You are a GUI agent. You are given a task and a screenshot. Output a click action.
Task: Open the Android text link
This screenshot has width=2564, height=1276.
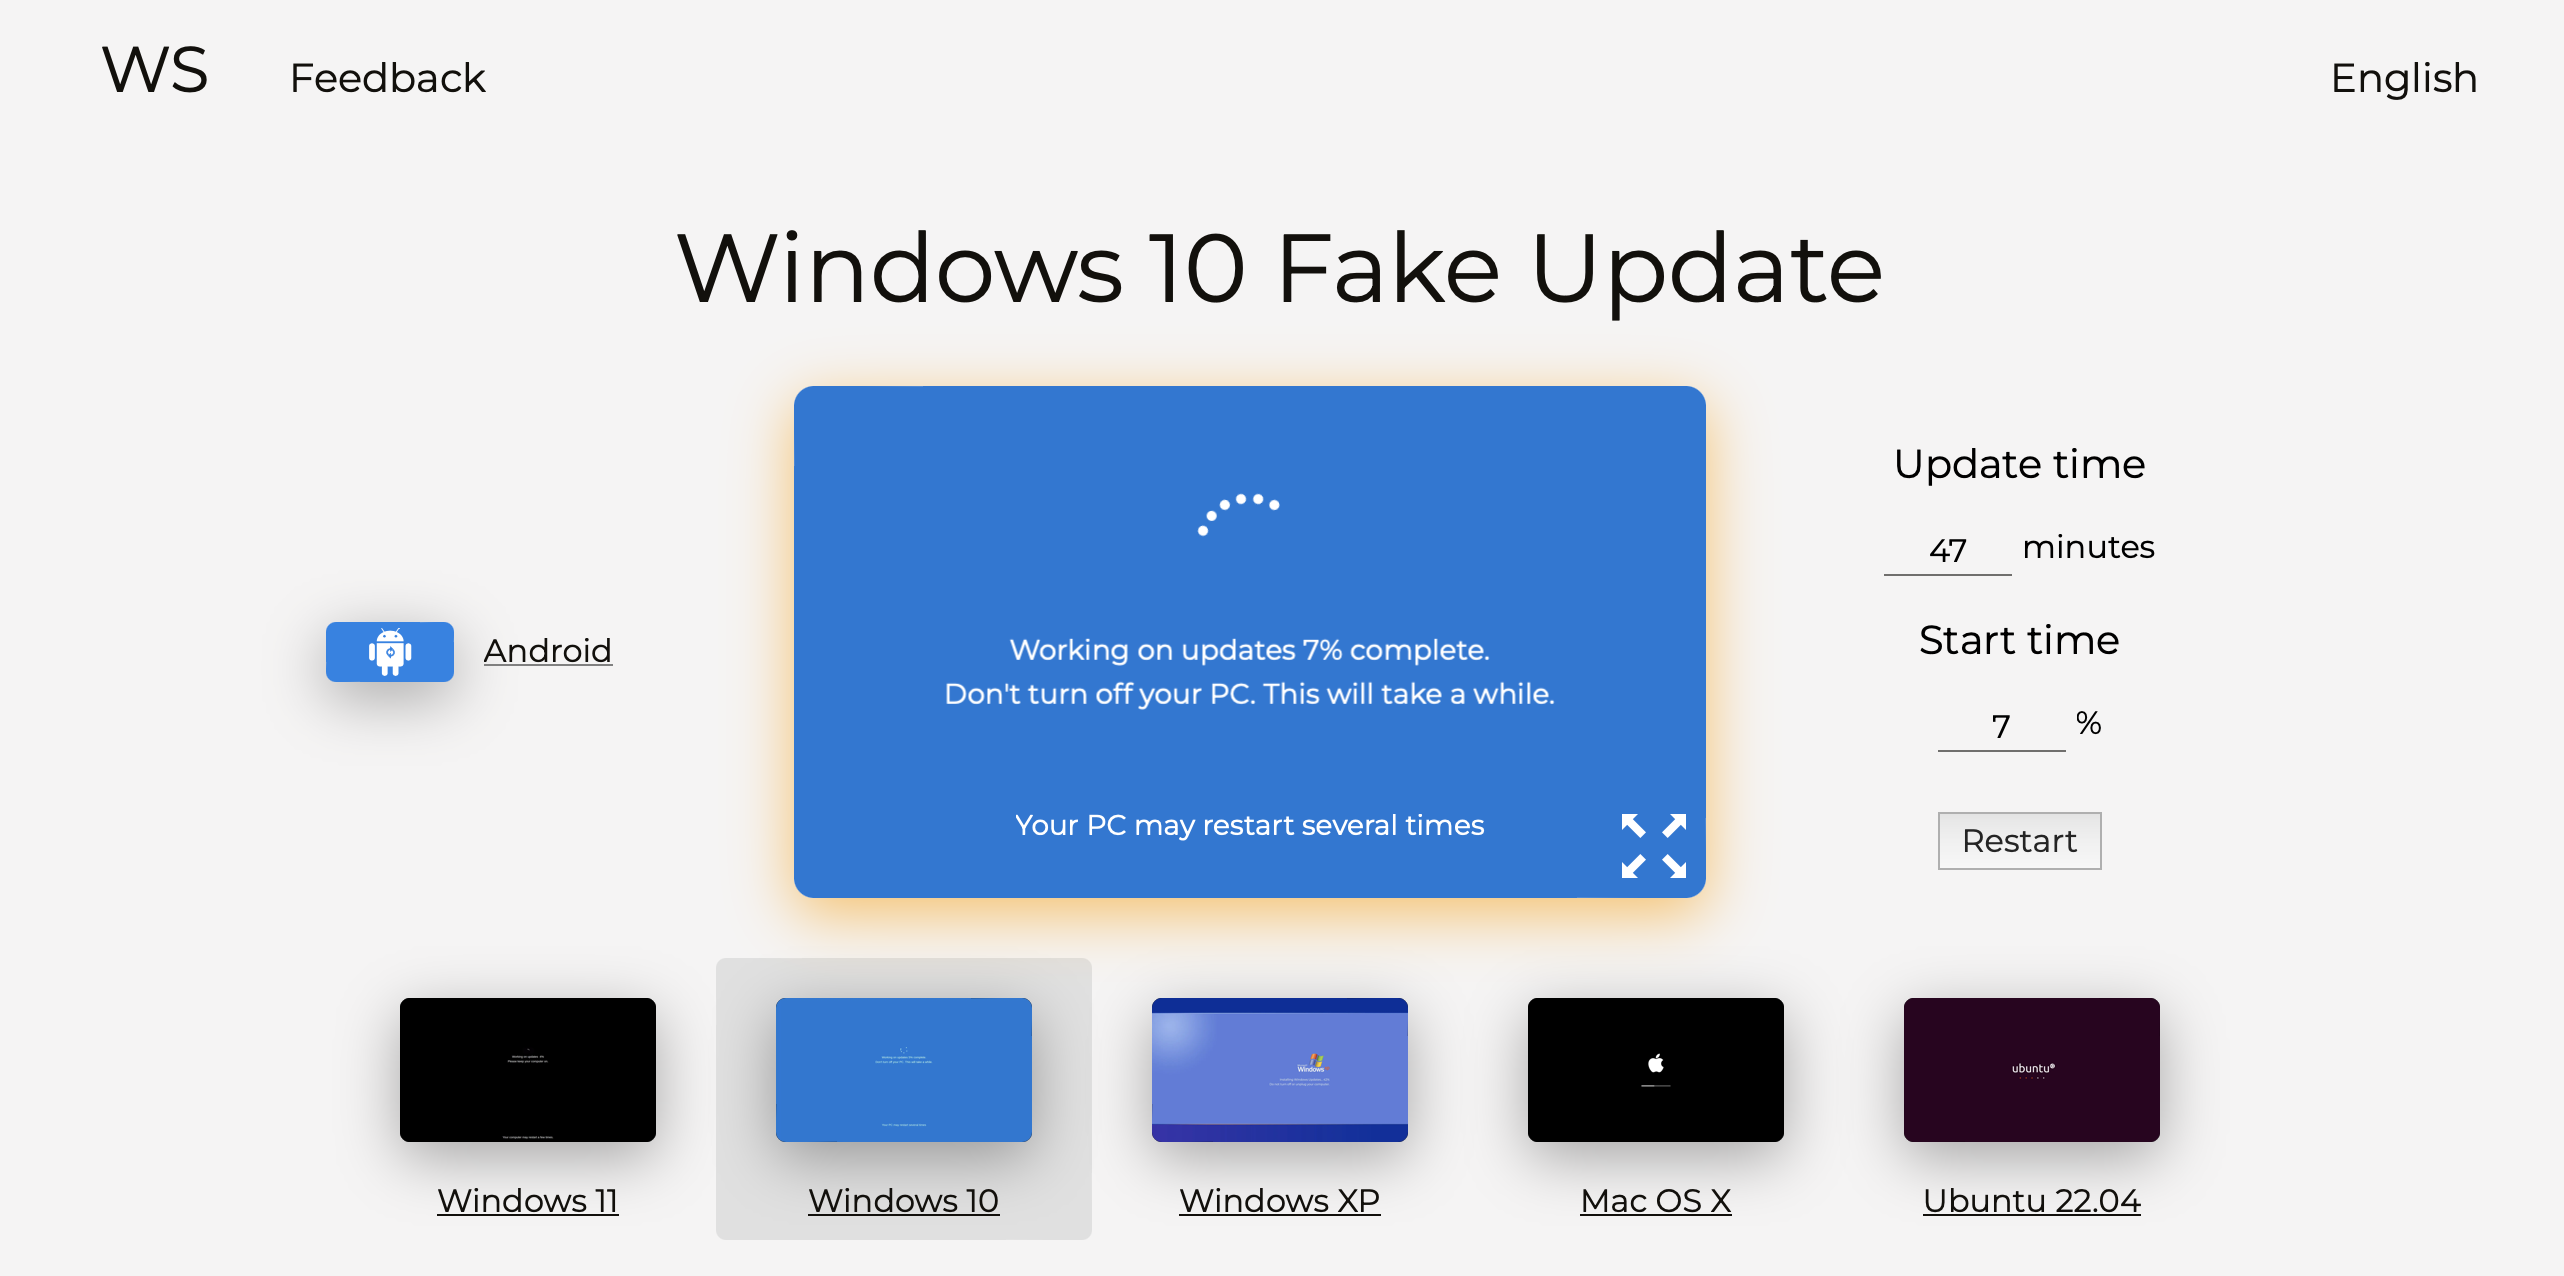[547, 651]
